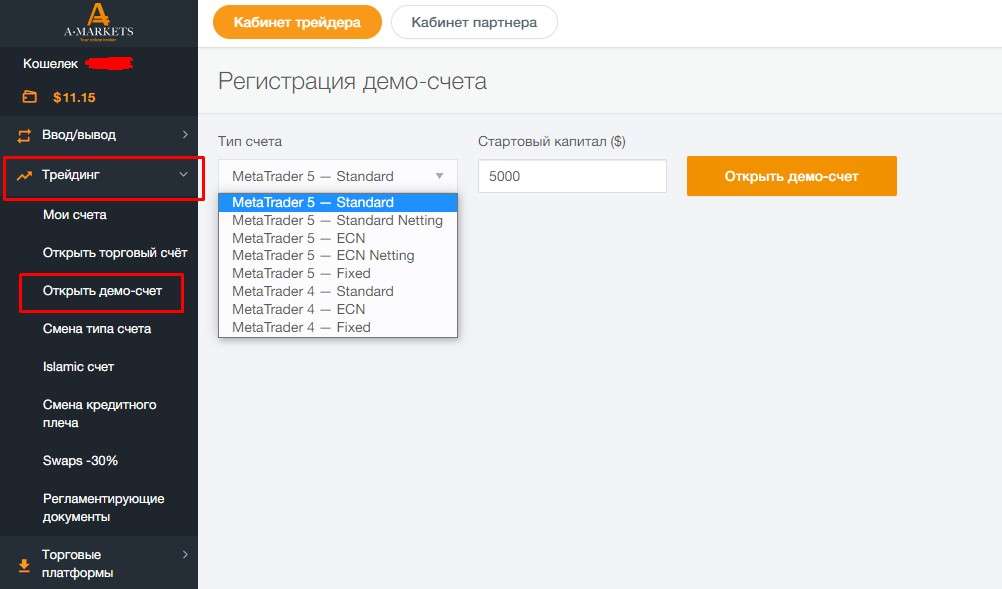The height and width of the screenshot is (589, 1002).
Task: Choose MetaTrader 4 — Fixed option
Action: (337, 327)
